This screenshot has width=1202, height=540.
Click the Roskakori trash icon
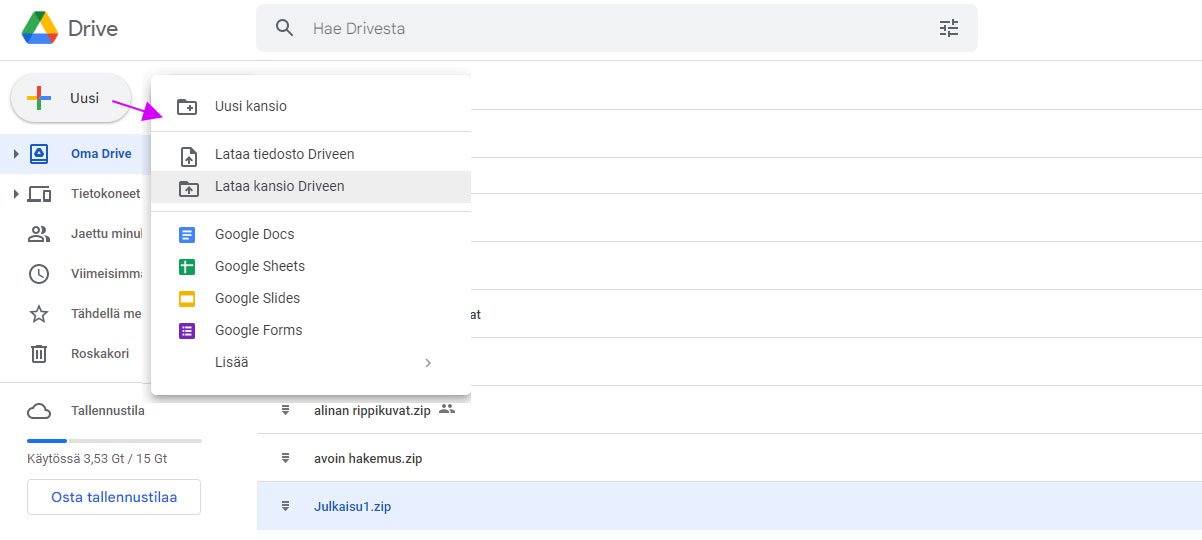coord(39,354)
